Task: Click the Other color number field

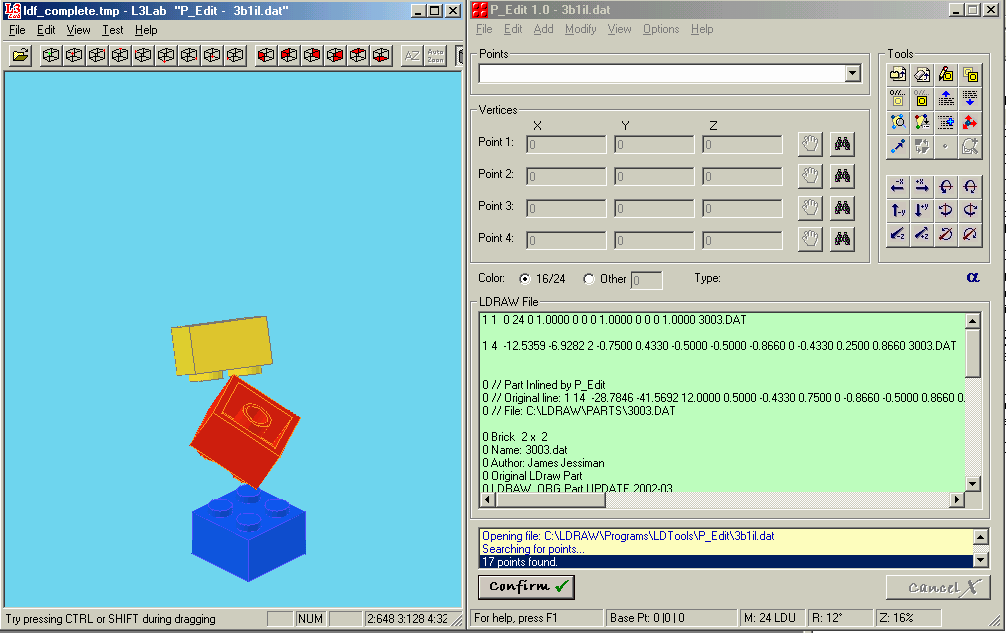Action: pos(646,280)
